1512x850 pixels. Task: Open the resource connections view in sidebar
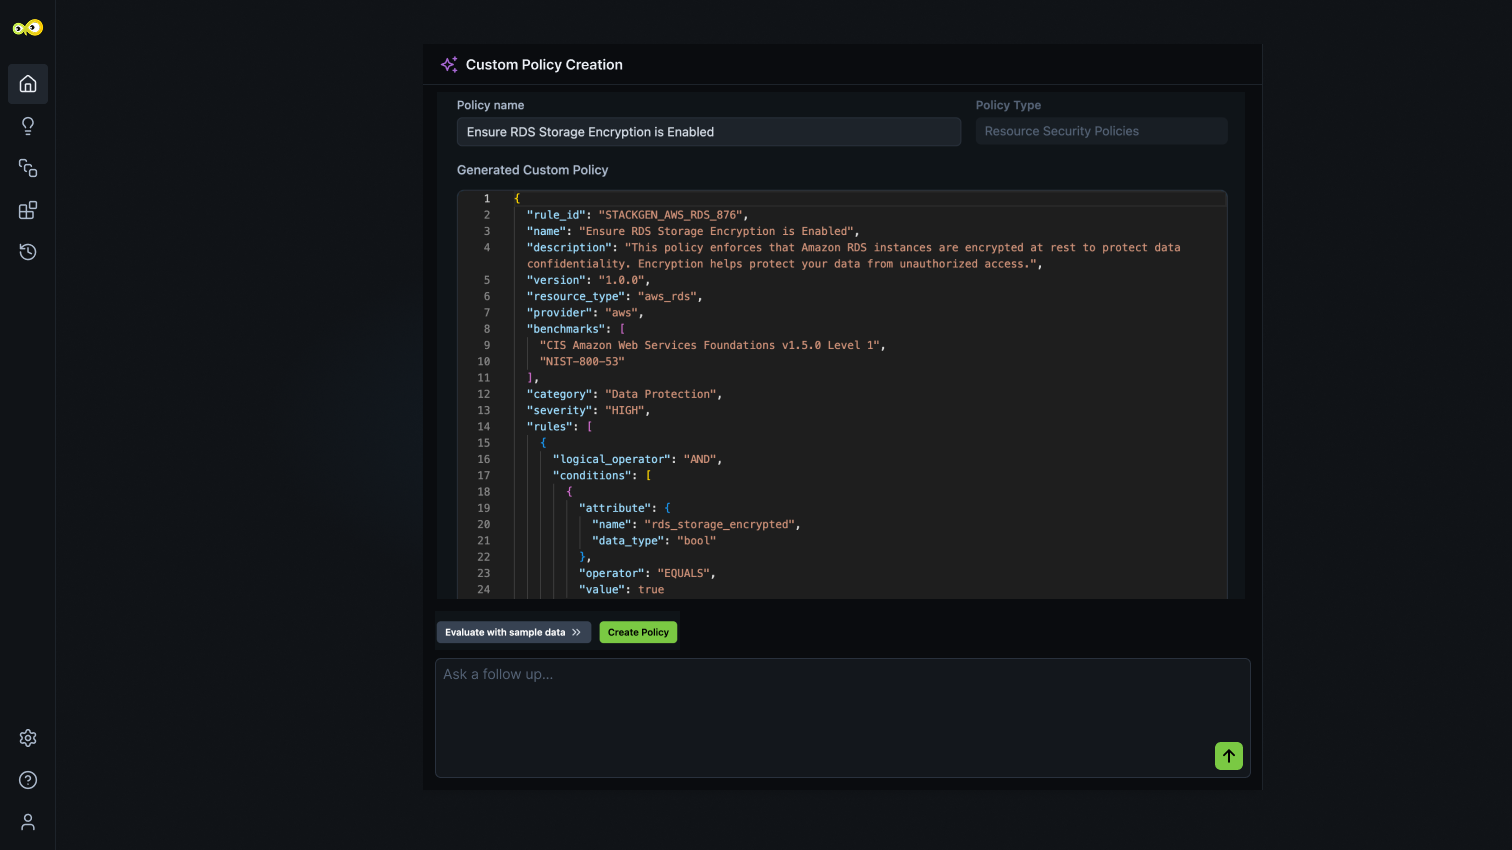[x=27, y=168]
